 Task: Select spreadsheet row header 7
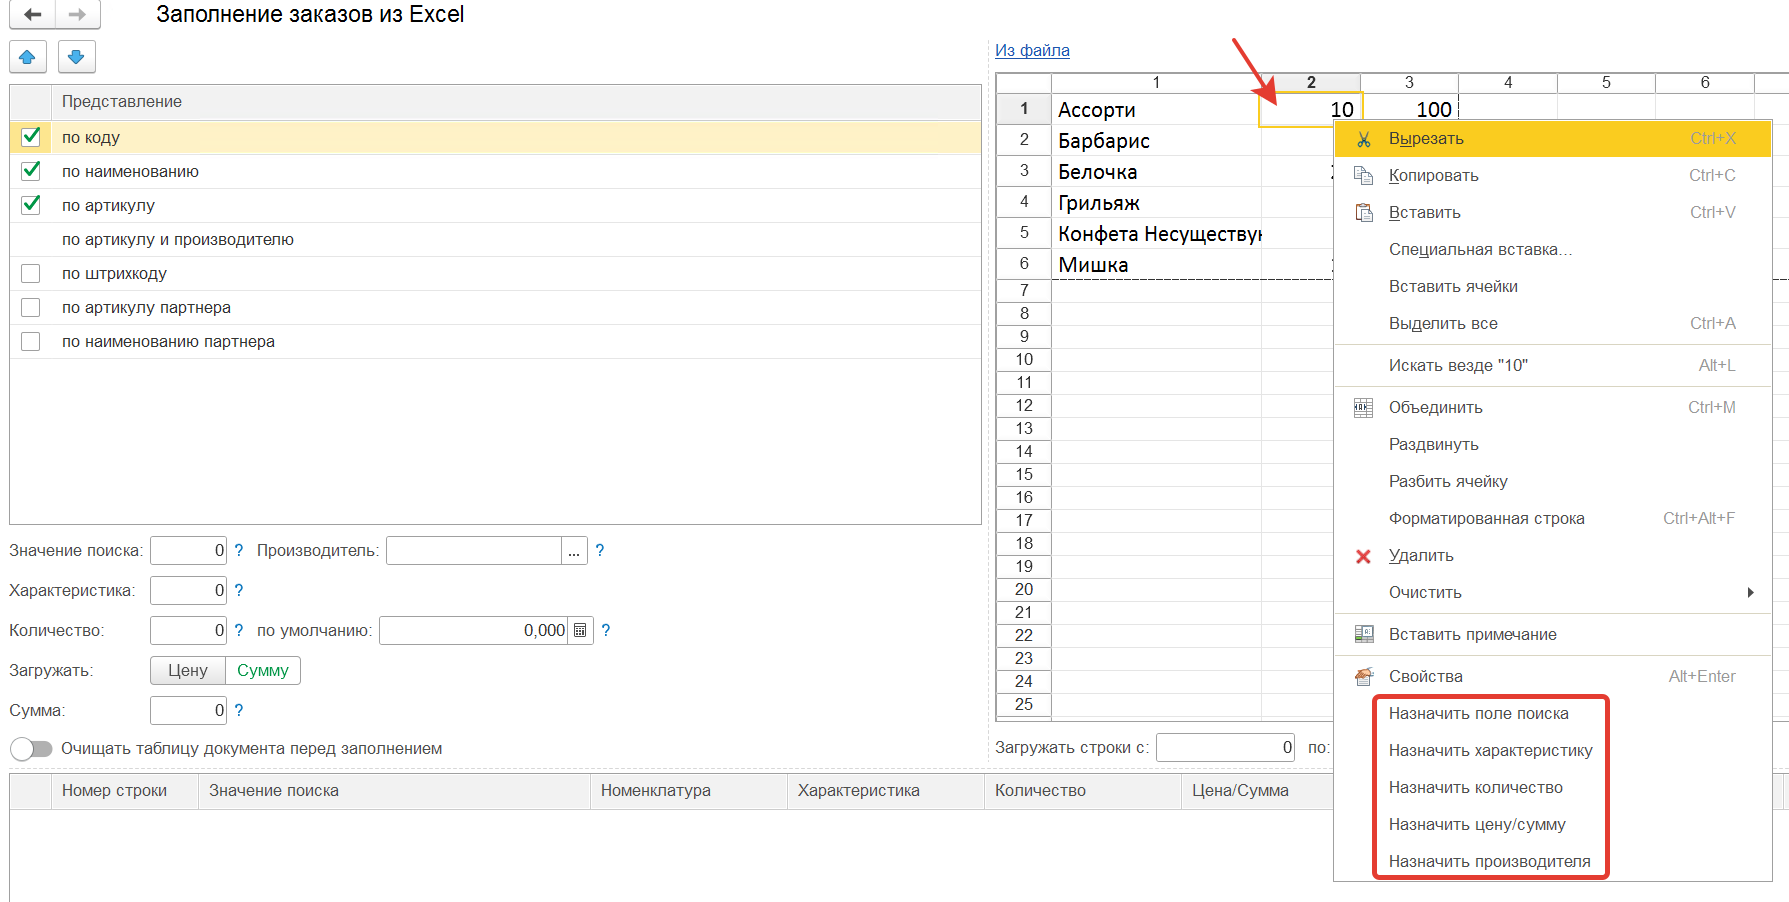point(1024,290)
